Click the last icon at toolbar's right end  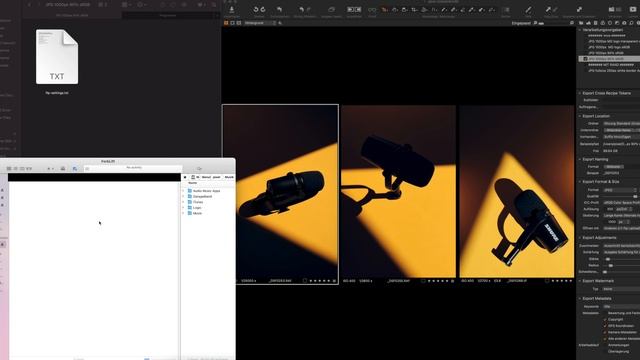tap(633, 9)
